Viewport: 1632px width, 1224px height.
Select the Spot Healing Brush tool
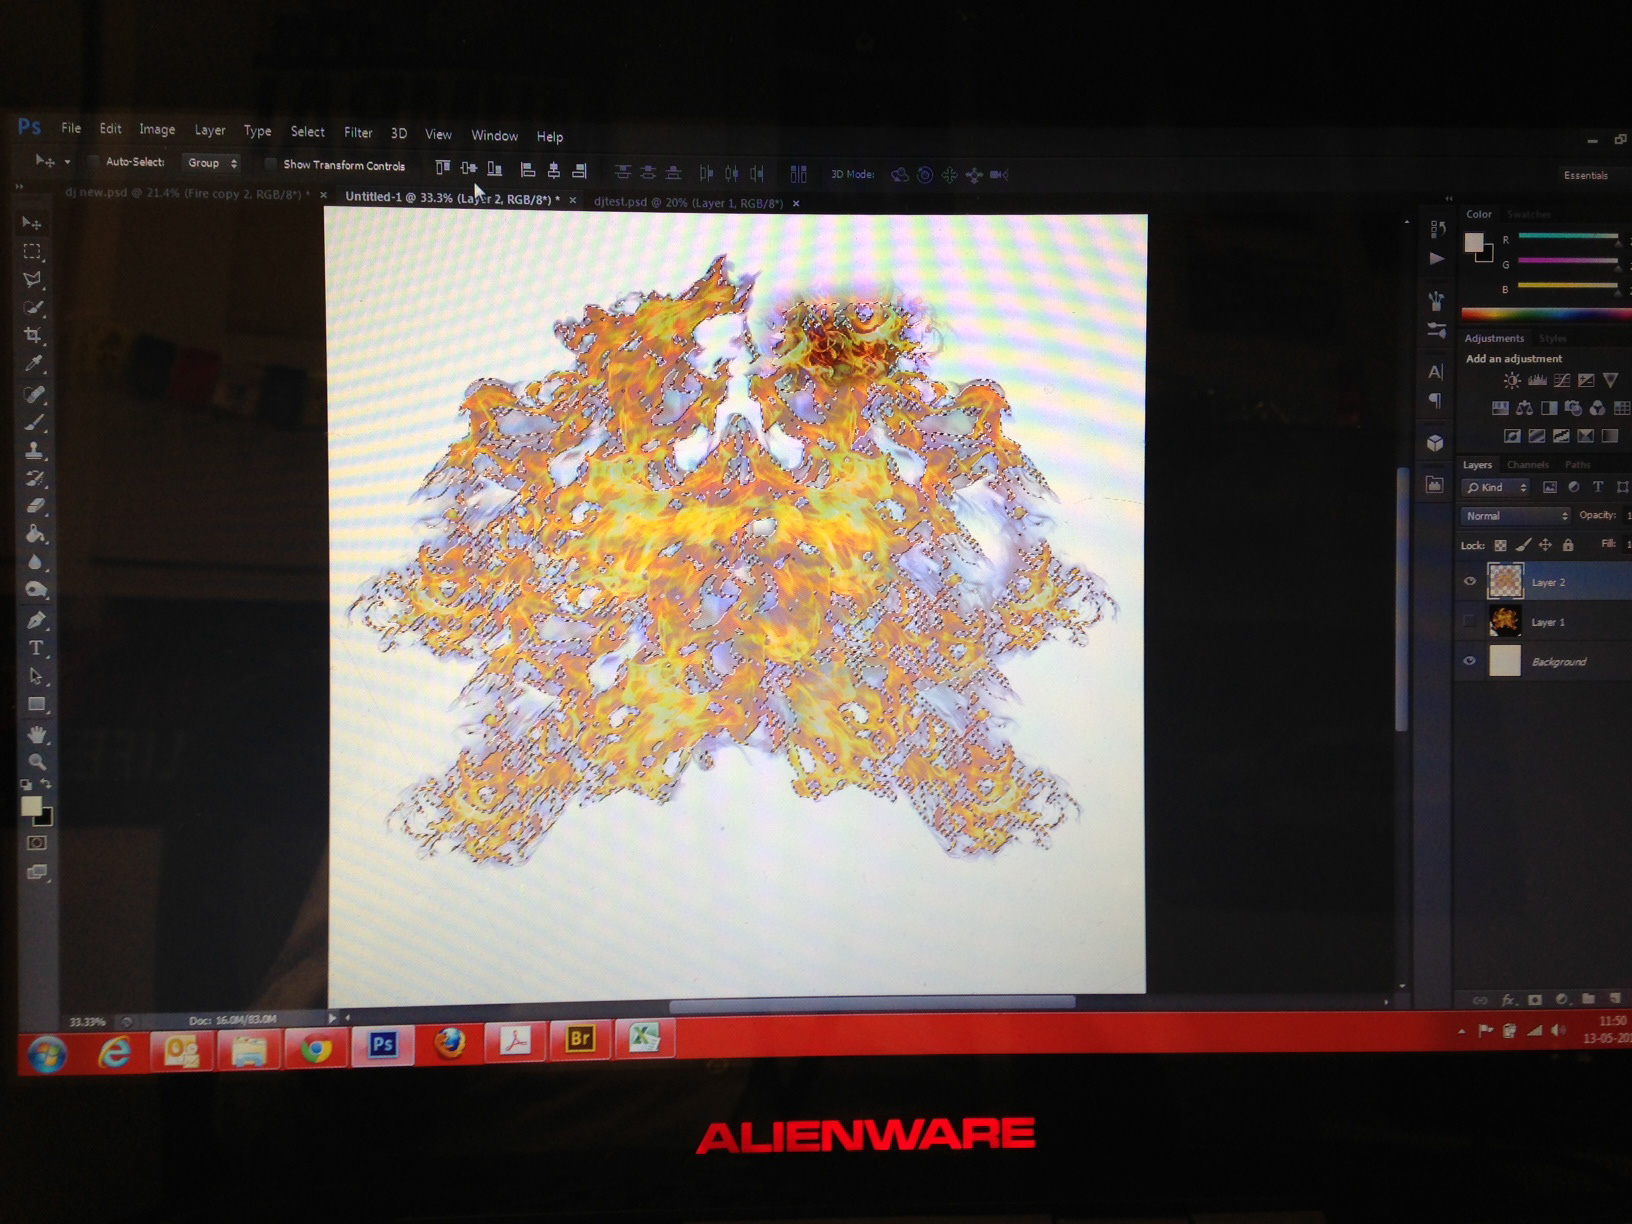pyautogui.click(x=34, y=394)
